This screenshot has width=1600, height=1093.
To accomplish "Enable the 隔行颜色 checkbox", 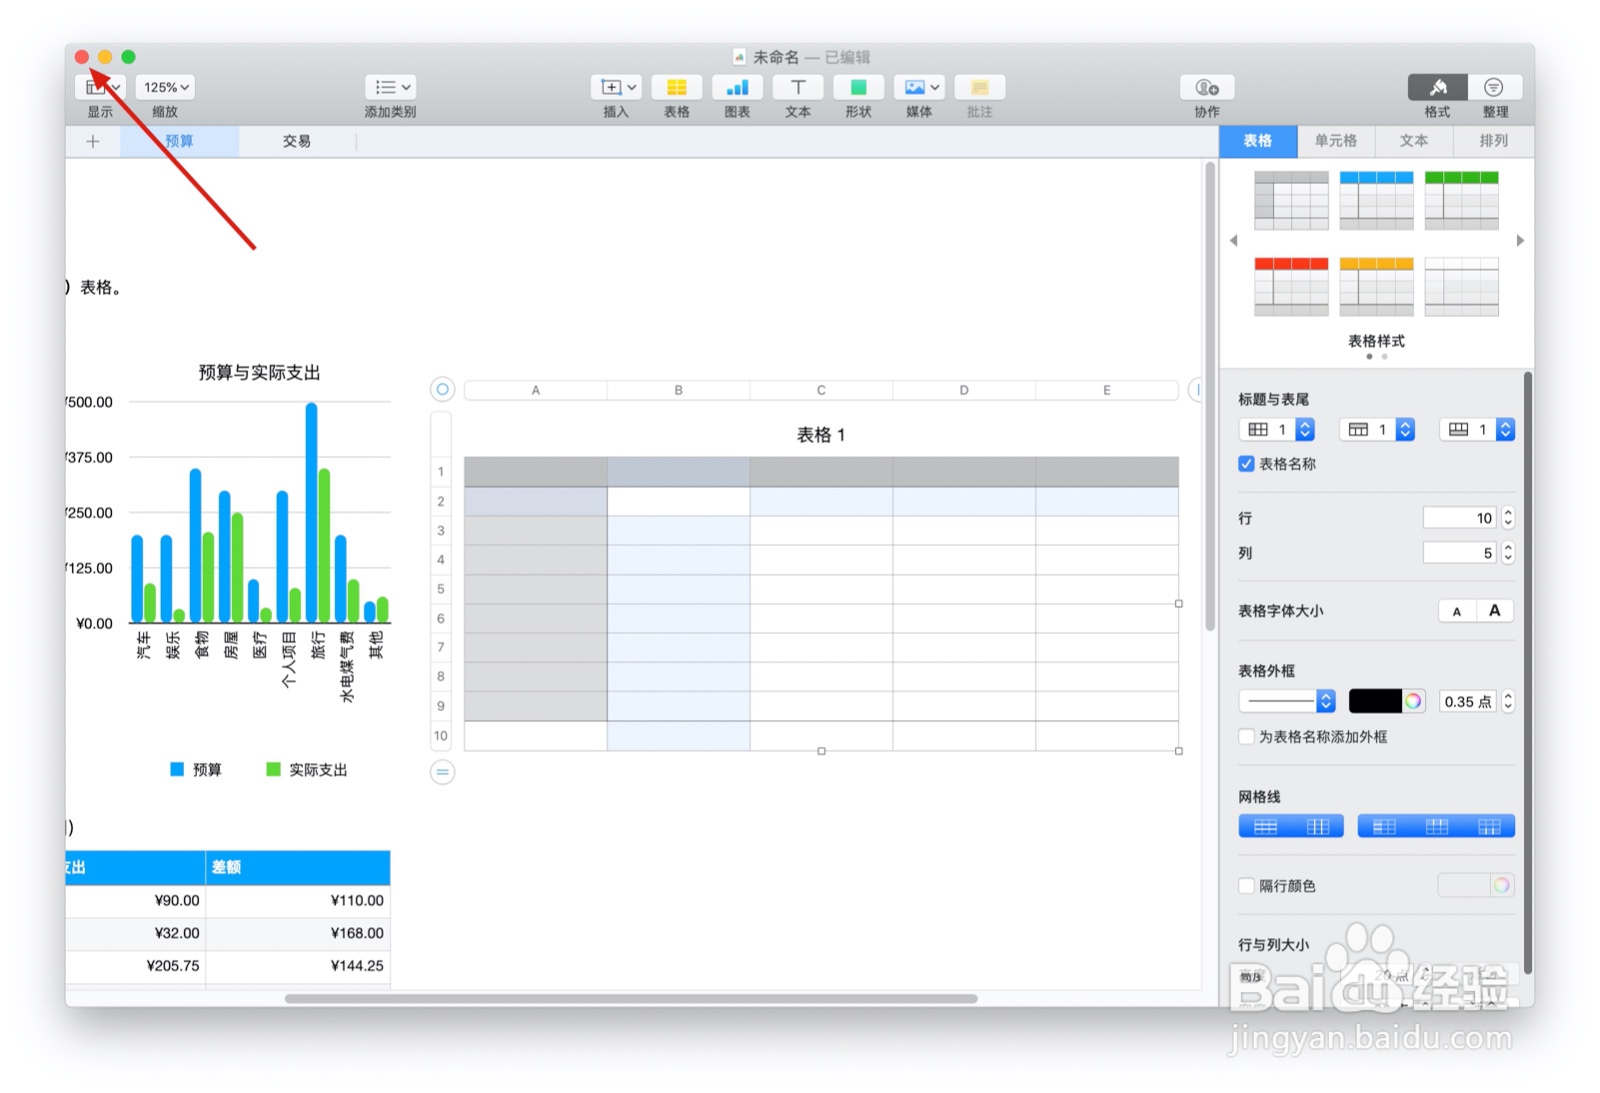I will click(1246, 885).
